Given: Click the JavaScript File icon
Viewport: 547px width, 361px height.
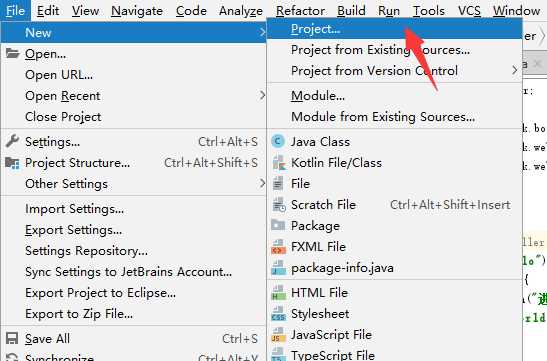Looking at the screenshot, I should (278, 335).
